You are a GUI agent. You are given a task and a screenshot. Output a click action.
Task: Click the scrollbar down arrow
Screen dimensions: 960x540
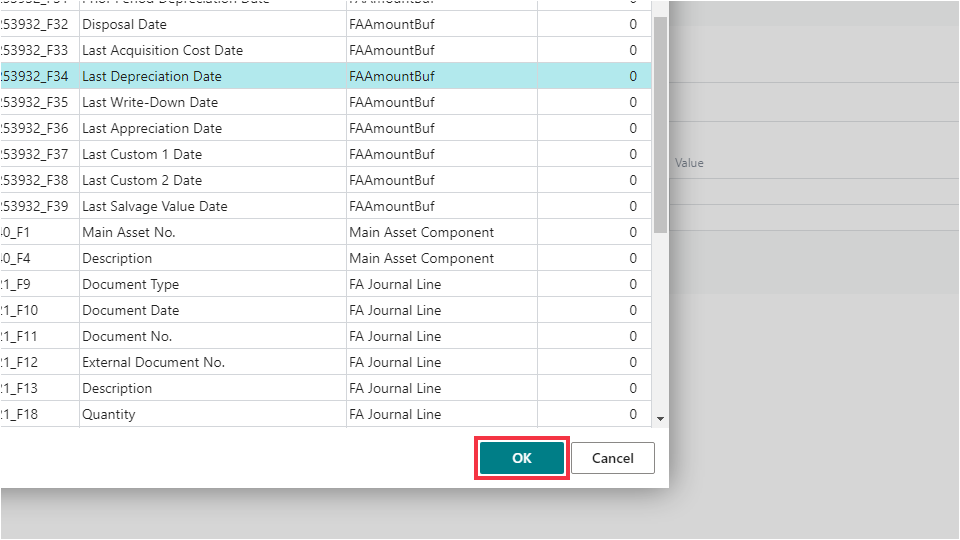point(660,419)
